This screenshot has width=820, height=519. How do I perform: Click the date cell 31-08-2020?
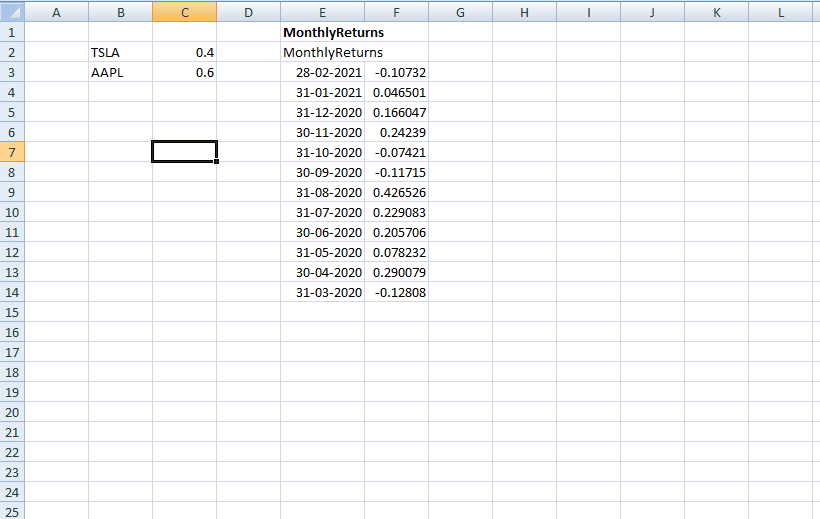coord(323,193)
